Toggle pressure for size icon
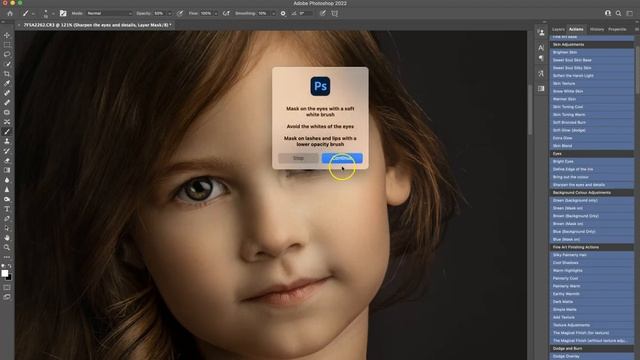The height and width of the screenshot is (360, 640). [x=322, y=13]
